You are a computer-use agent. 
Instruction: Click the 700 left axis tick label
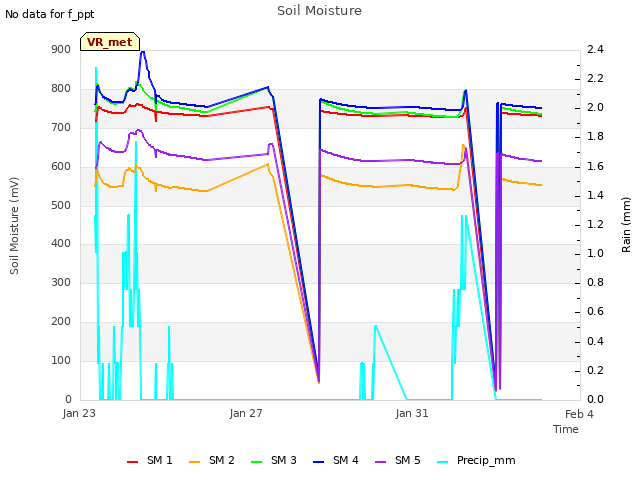tap(61, 127)
